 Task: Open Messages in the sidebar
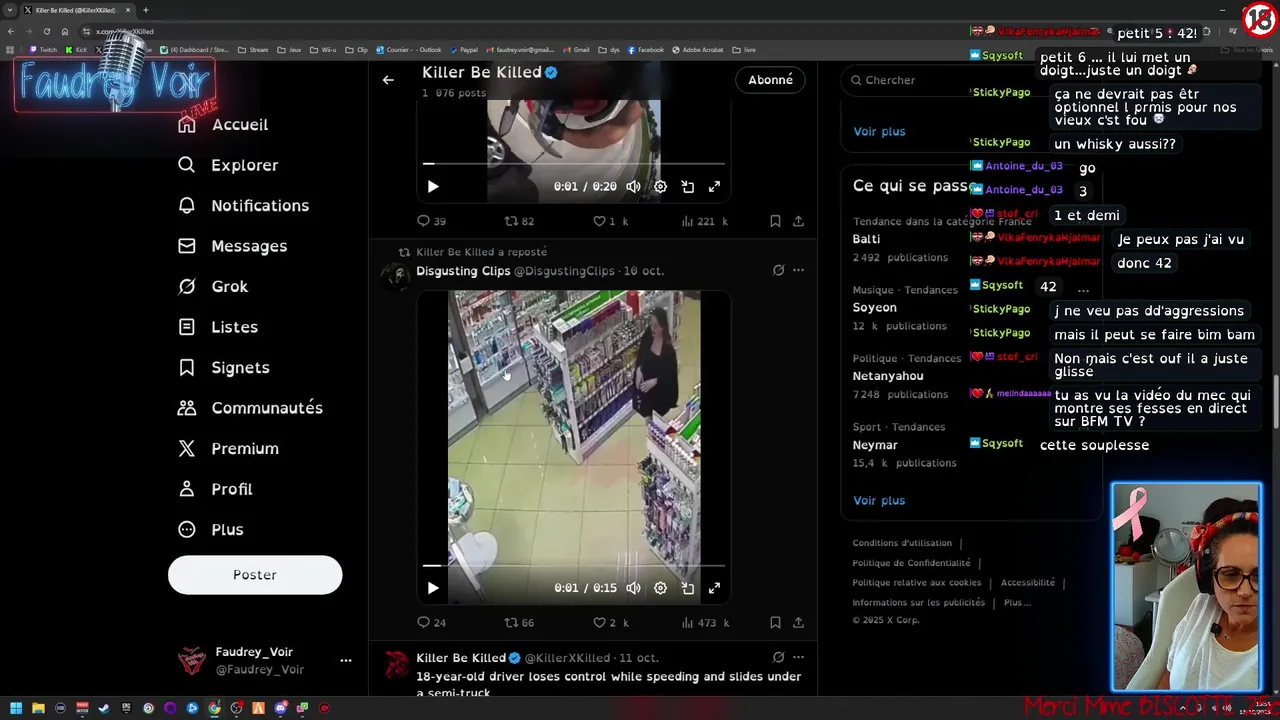point(232,246)
